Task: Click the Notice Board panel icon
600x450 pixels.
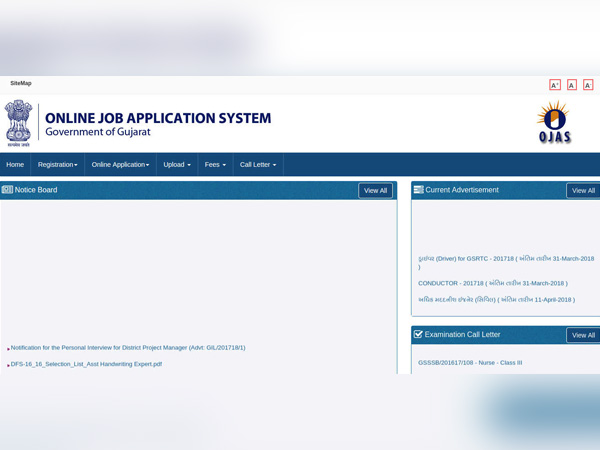Action: [x=7, y=189]
